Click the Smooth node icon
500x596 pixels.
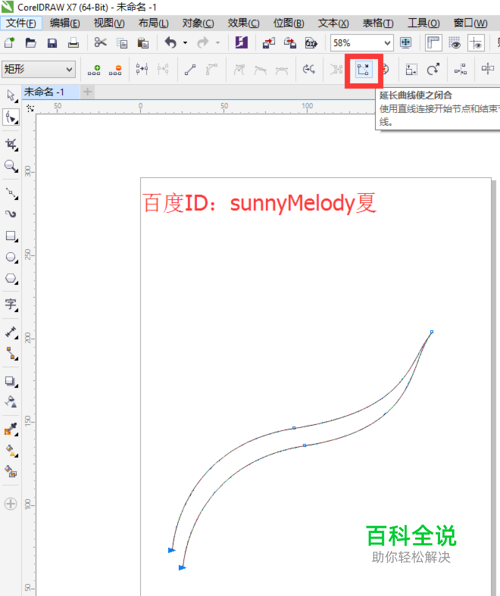click(260, 70)
